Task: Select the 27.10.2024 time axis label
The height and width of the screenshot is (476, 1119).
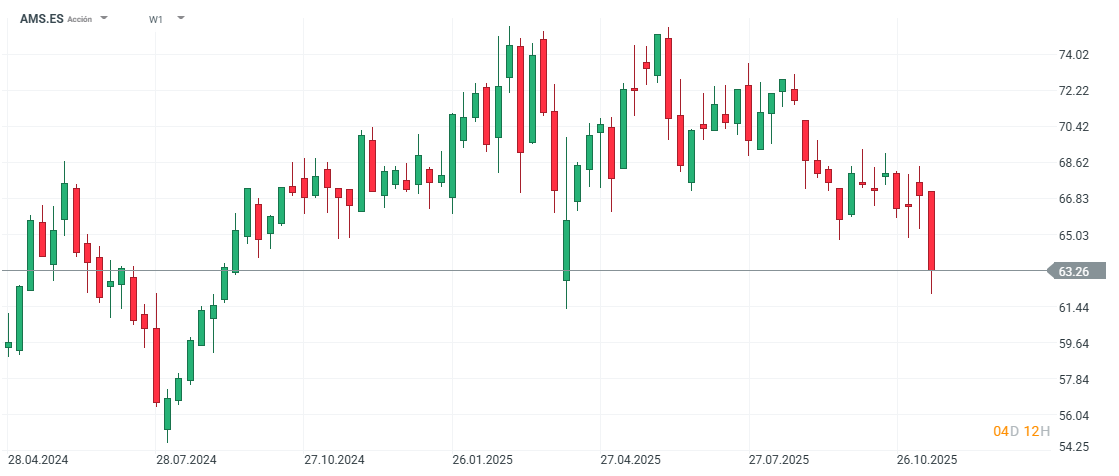Action: [334, 460]
